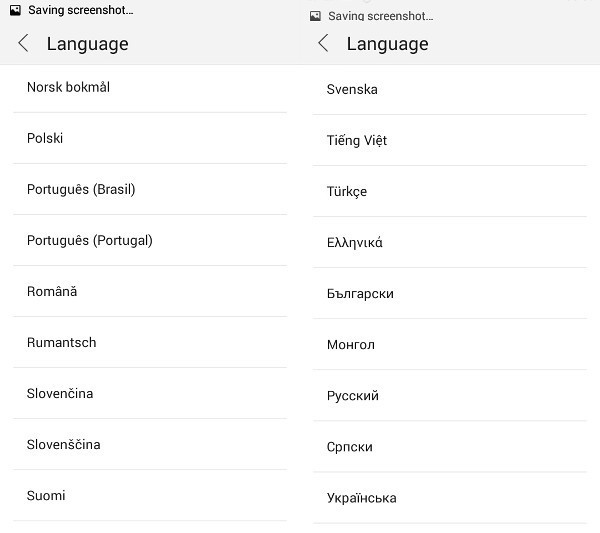This screenshot has width=600, height=533.
Task: Click the screenshot notification icon above Norsk list
Action: point(15,10)
